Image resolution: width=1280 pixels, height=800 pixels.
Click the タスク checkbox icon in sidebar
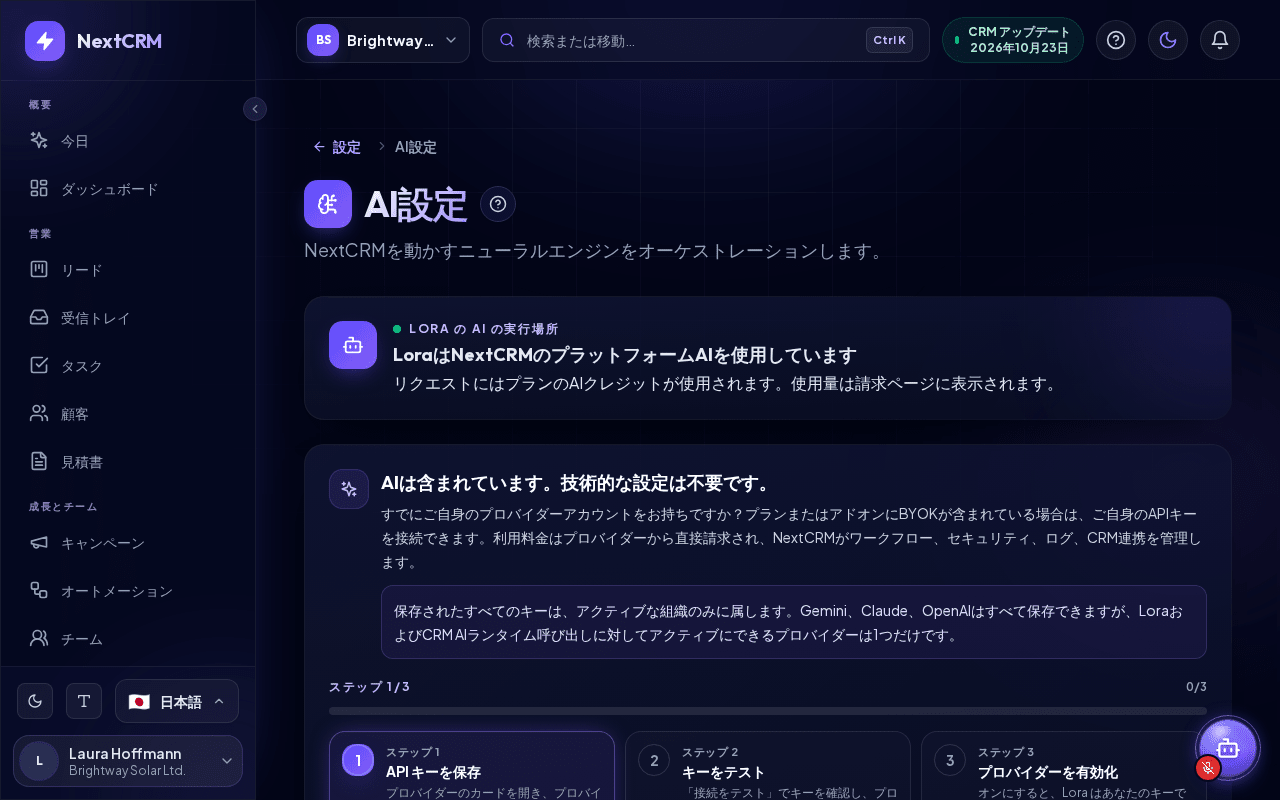39,366
